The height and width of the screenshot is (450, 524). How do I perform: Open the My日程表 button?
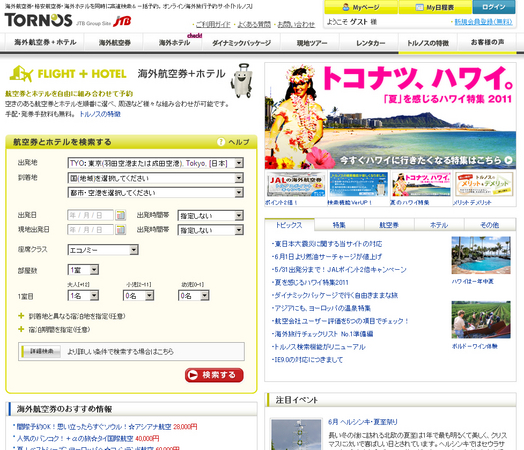(435, 7)
